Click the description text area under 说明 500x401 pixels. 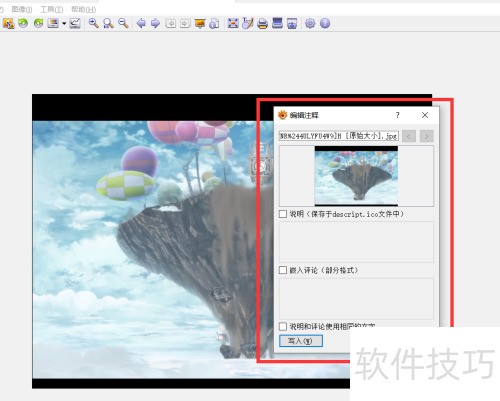356,242
